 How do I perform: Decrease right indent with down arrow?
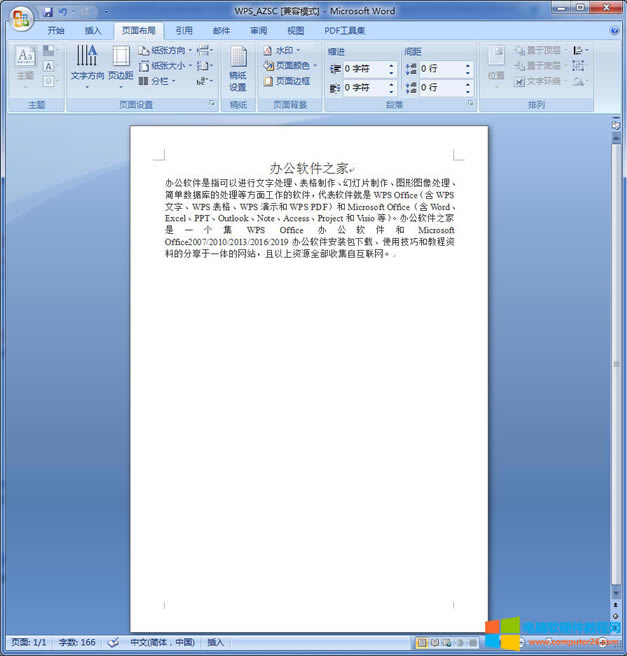click(391, 91)
